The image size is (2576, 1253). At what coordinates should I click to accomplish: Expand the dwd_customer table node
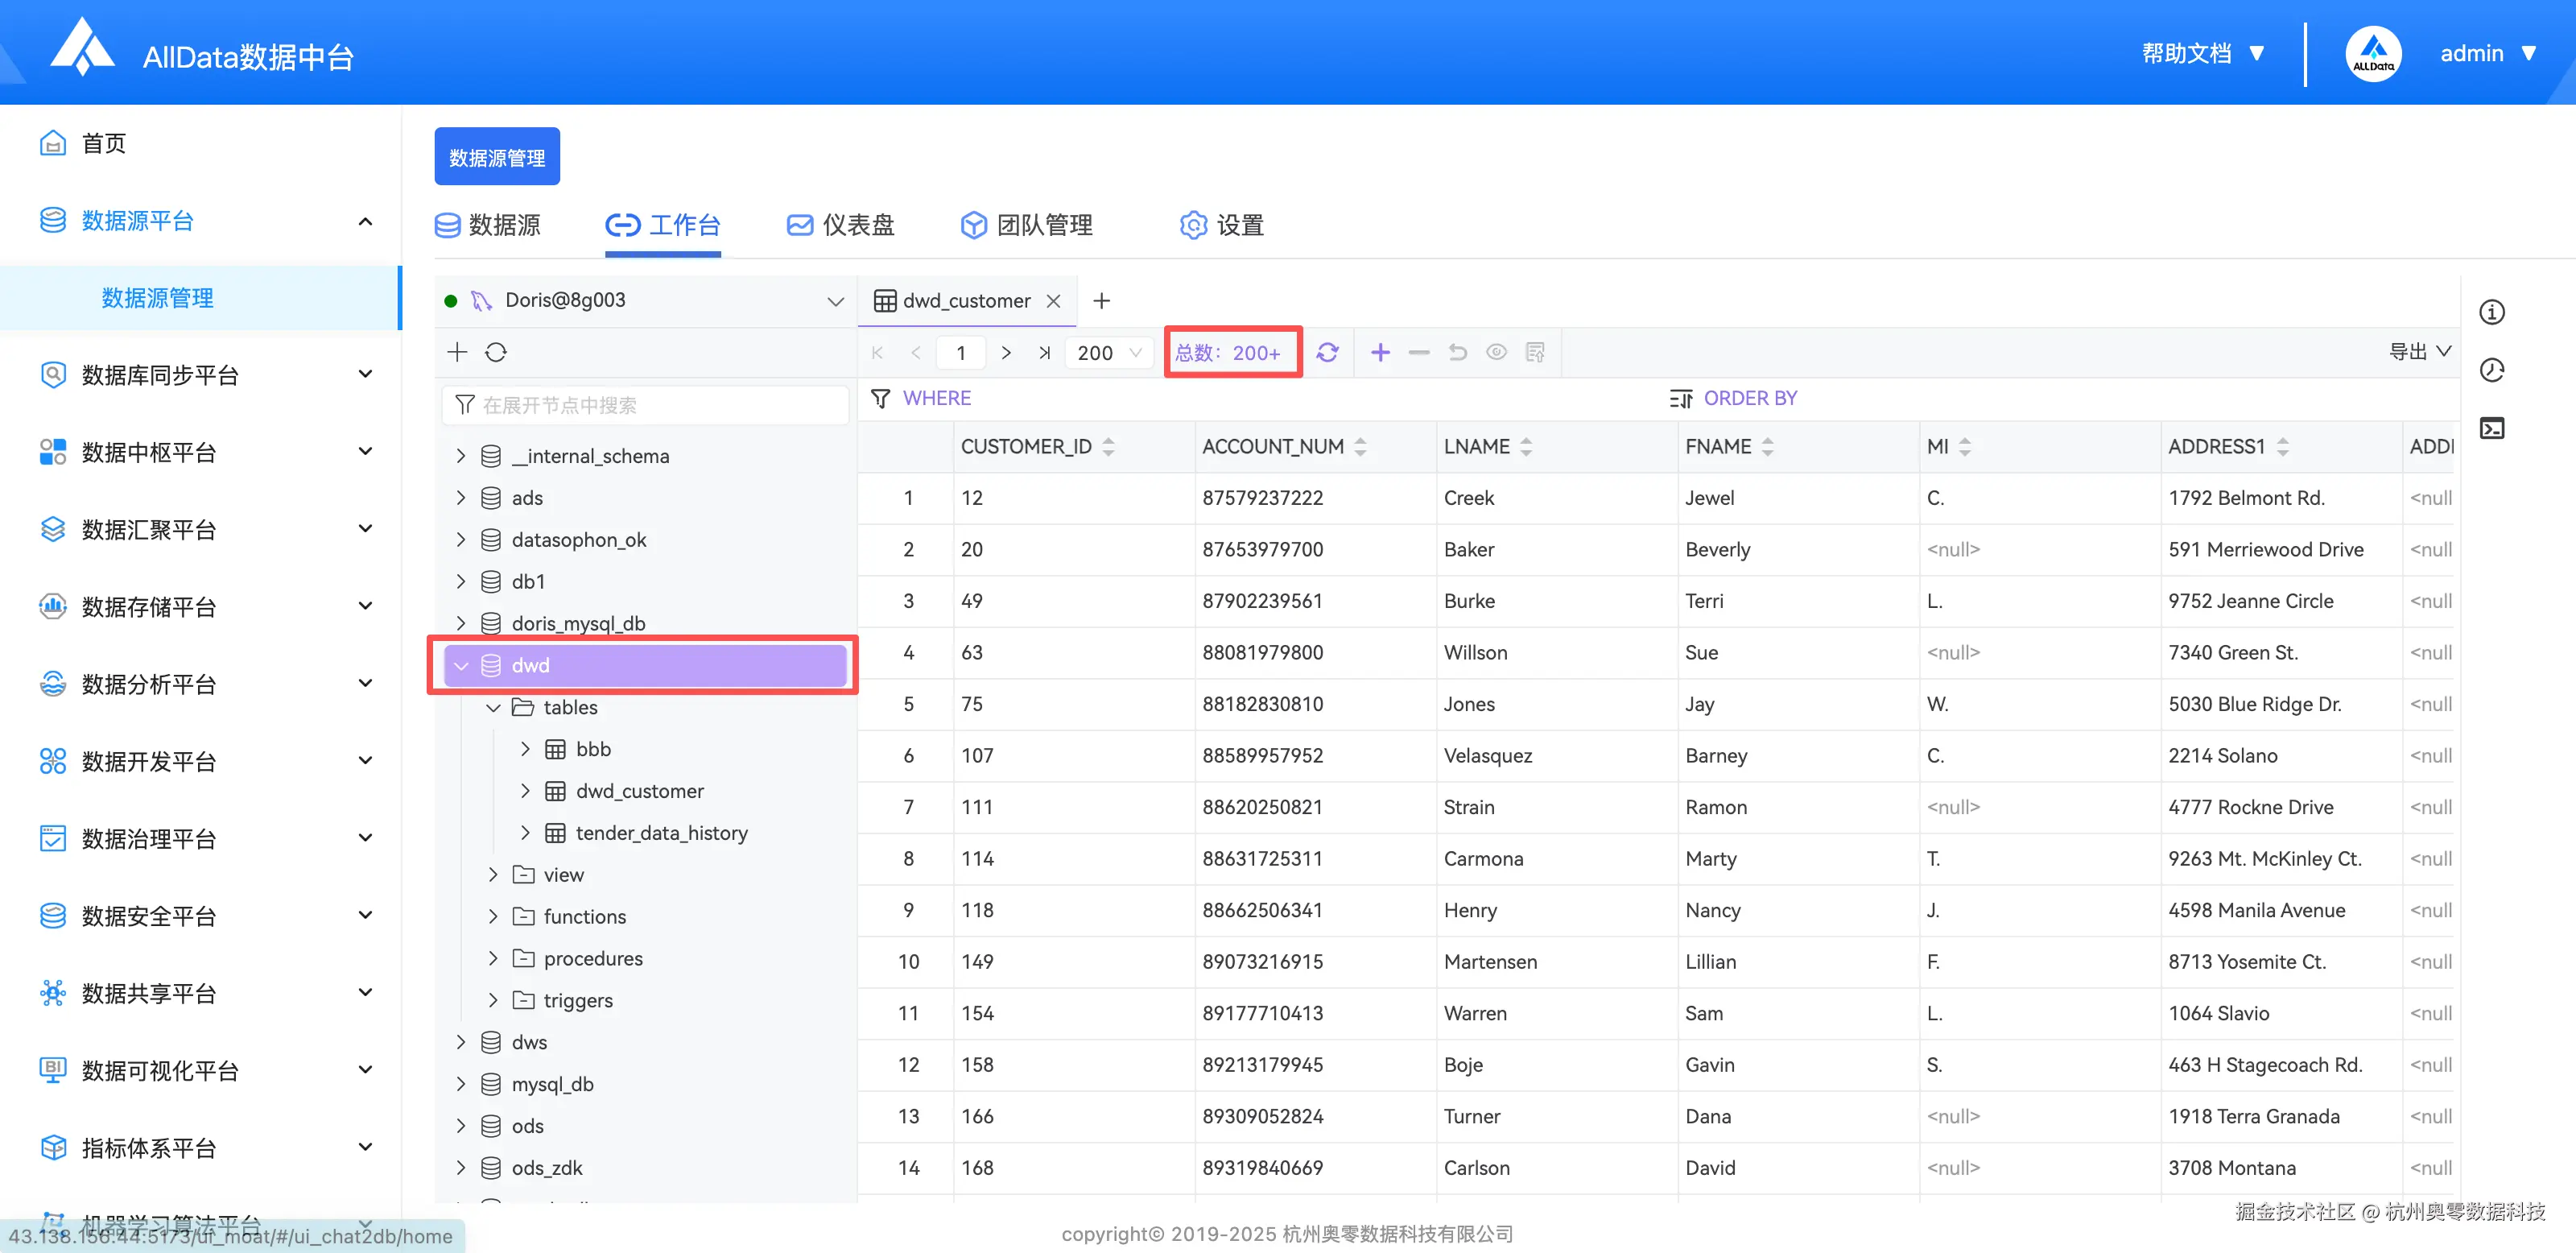pos(525,791)
